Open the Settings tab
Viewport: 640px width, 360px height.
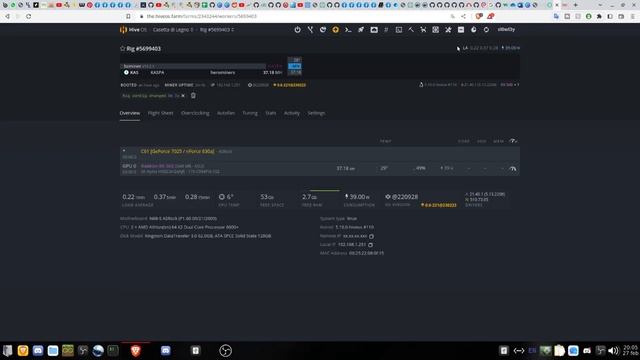(316, 113)
